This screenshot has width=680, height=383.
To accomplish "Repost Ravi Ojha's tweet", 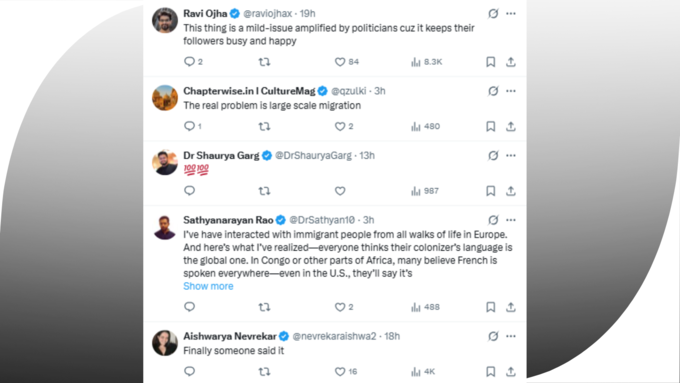I will click(x=264, y=62).
